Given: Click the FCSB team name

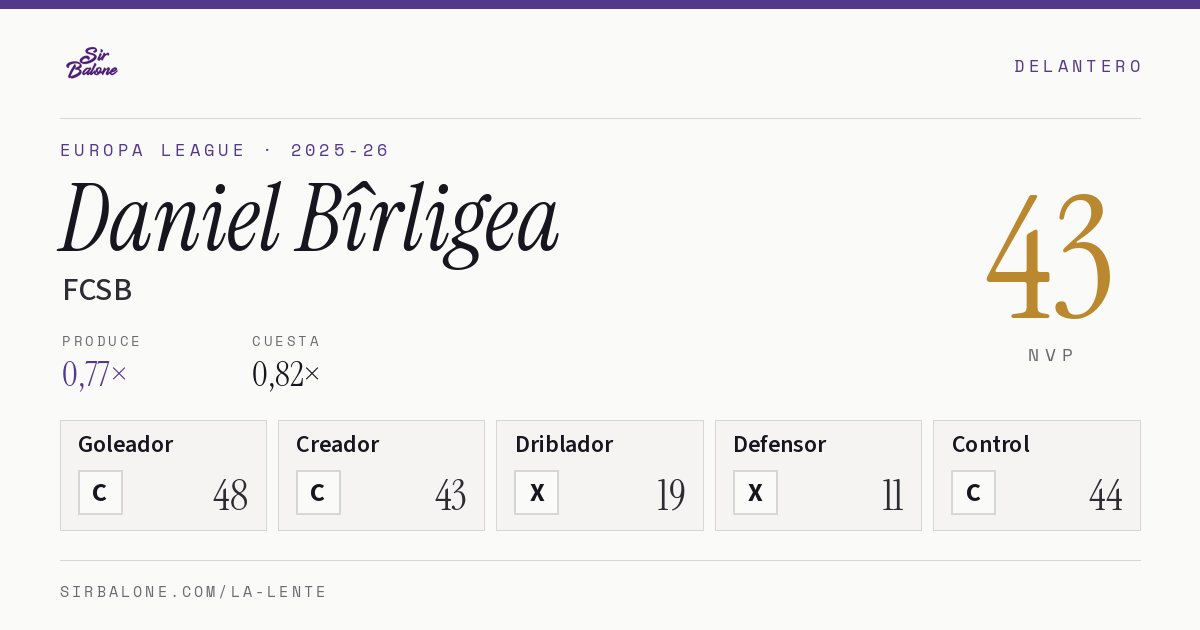Looking at the screenshot, I should click(97, 290).
